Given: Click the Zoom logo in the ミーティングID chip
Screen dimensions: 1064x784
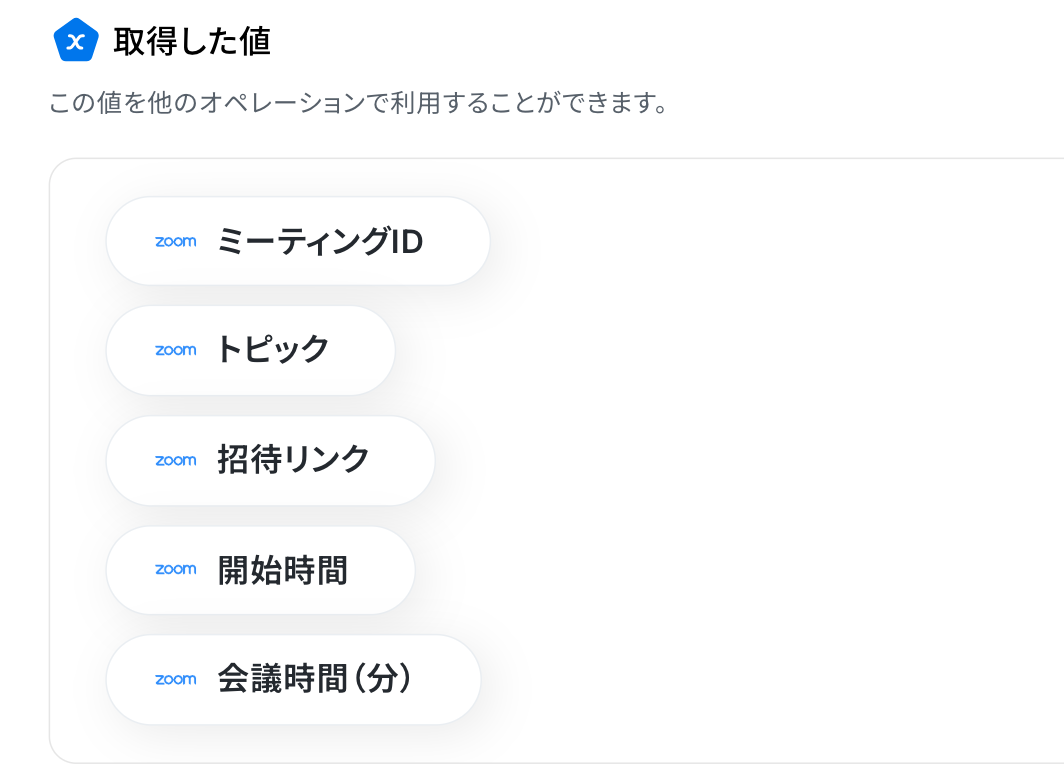Looking at the screenshot, I should (x=176, y=242).
